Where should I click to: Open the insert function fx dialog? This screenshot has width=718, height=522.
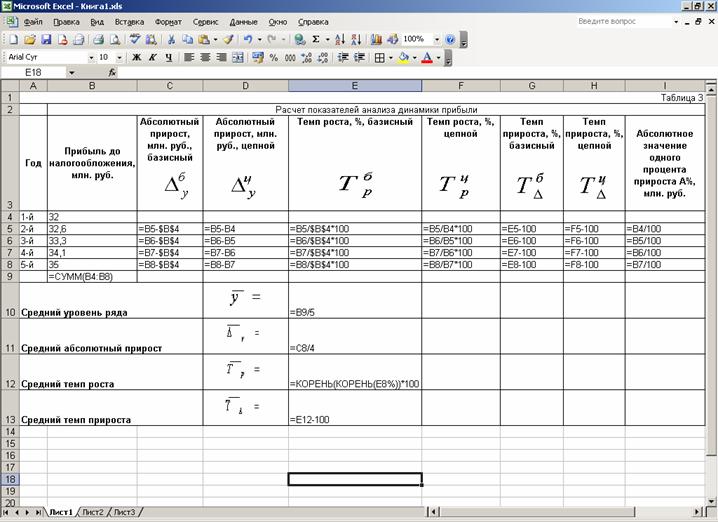point(112,72)
